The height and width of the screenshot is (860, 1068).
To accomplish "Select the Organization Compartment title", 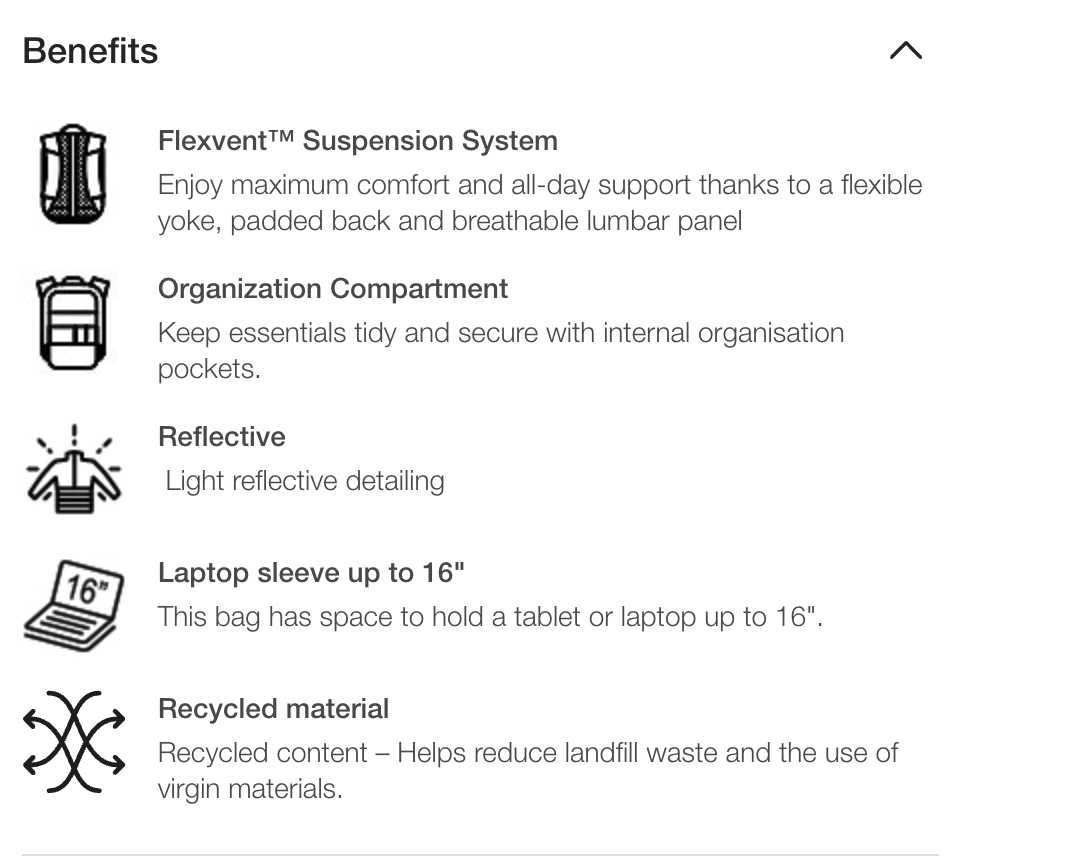I will [x=332, y=289].
